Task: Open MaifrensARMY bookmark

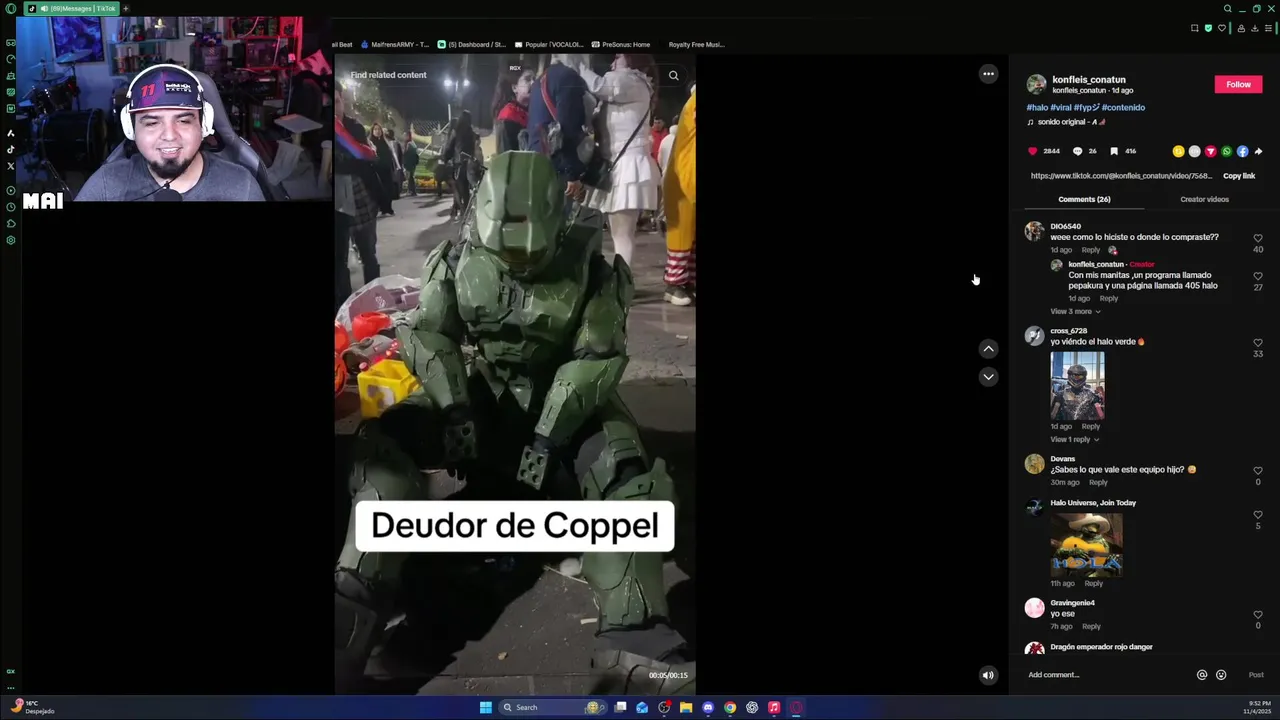Action: click(394, 44)
